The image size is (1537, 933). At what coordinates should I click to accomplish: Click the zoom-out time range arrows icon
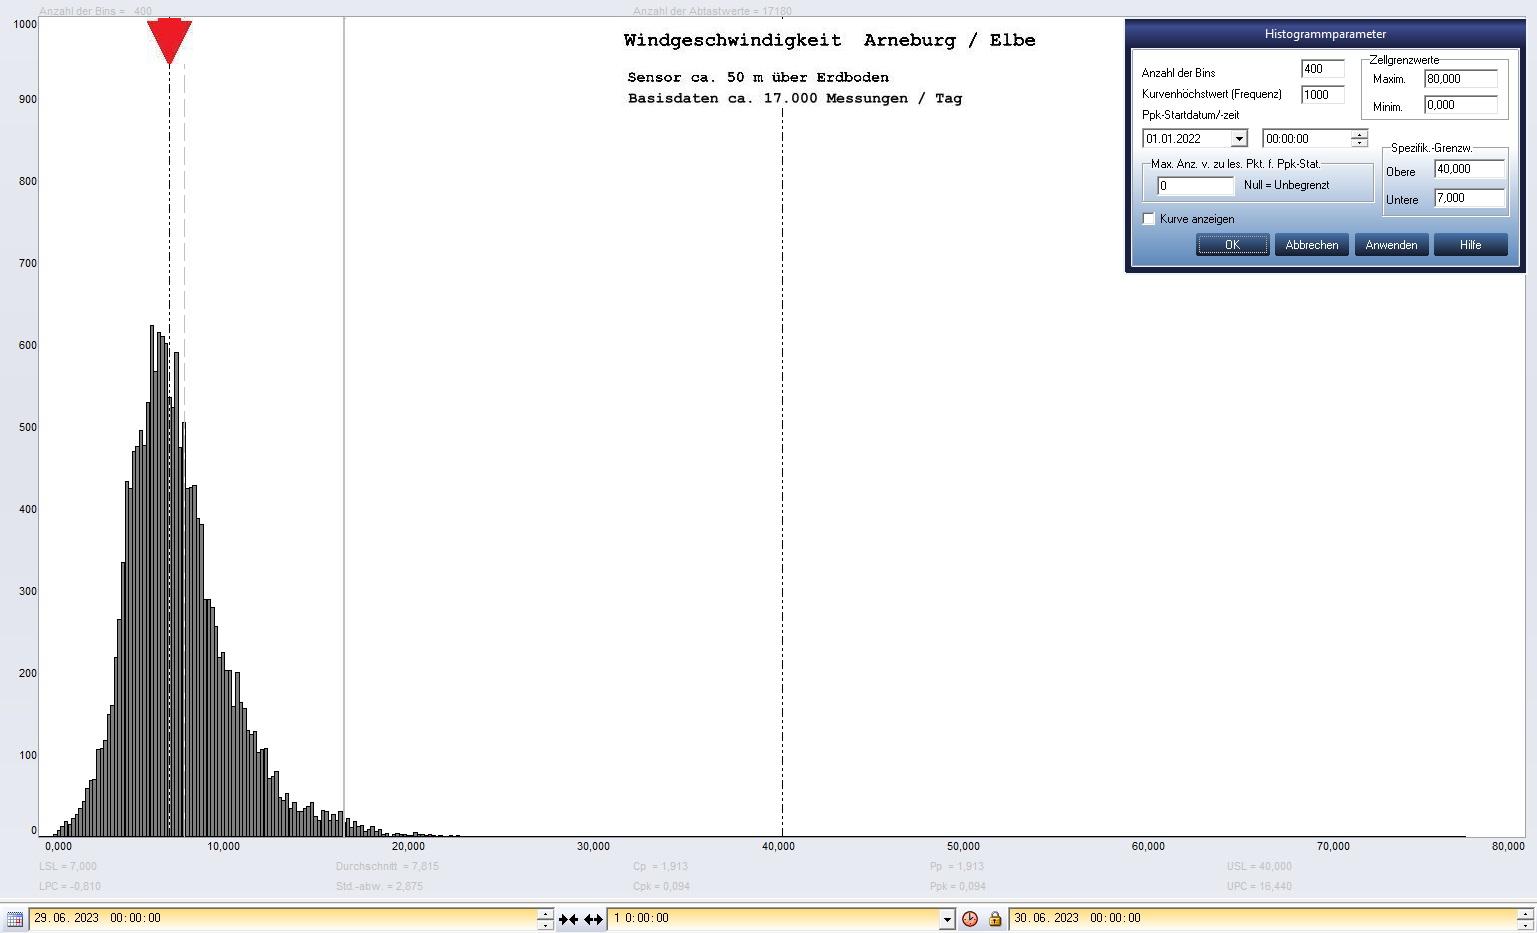[593, 918]
